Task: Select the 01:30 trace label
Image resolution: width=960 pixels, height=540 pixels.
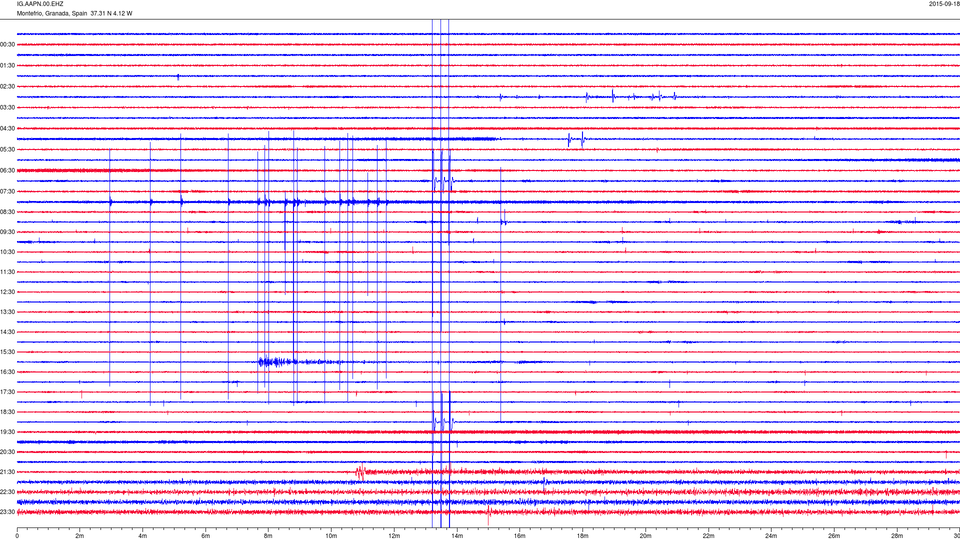Action: tap(7, 66)
